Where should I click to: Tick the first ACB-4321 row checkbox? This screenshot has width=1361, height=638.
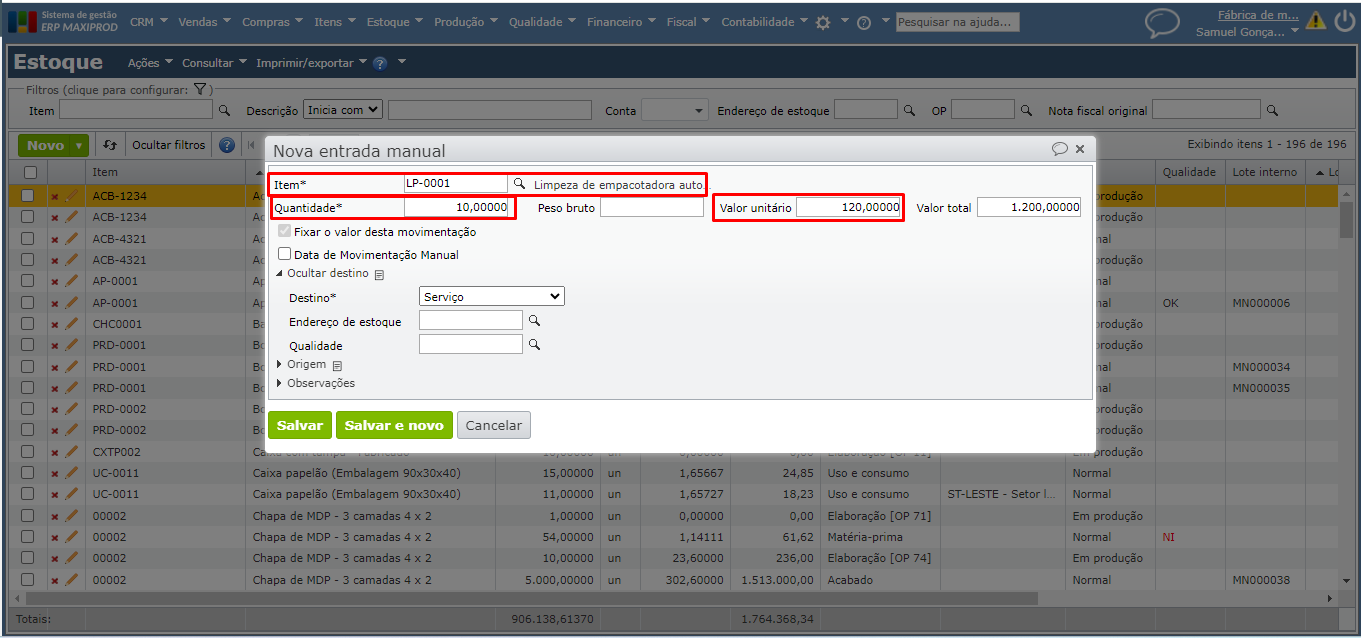click(x=28, y=239)
